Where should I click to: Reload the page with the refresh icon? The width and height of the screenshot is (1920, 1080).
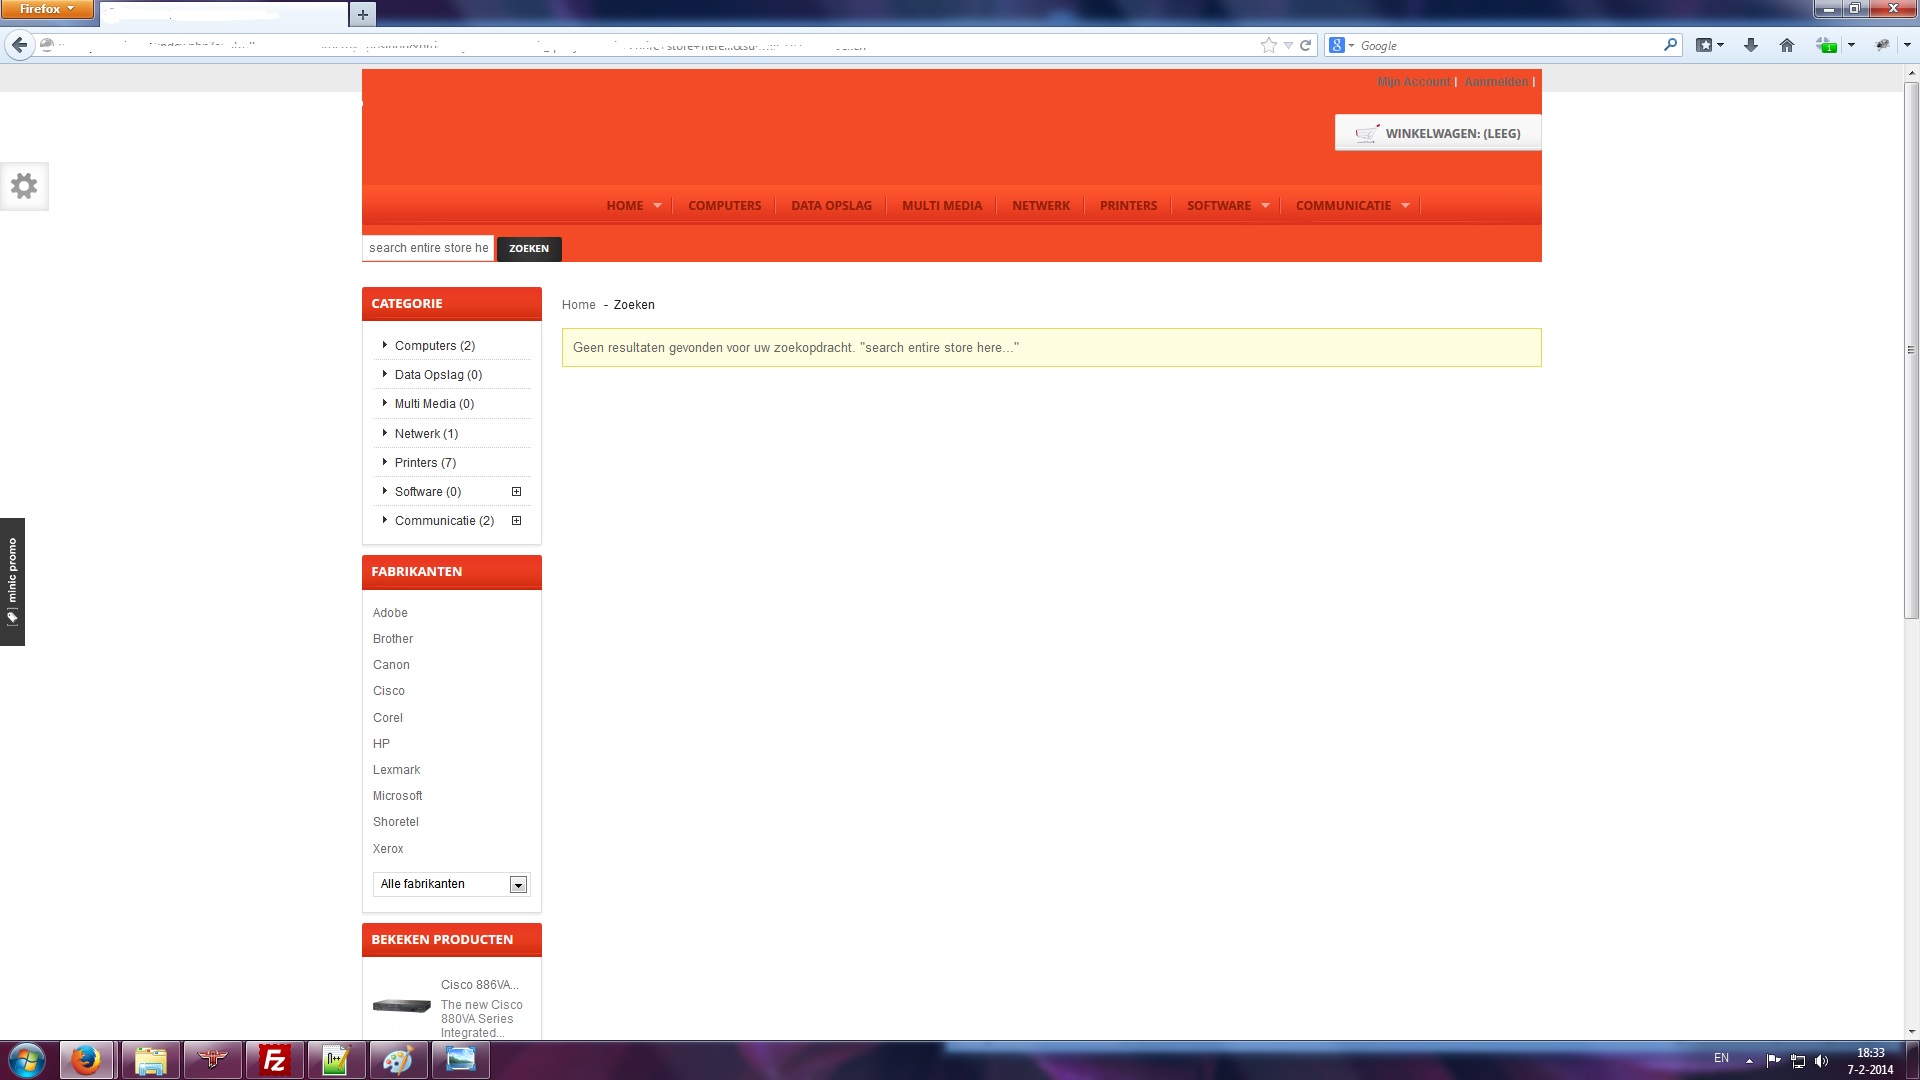(x=1305, y=45)
